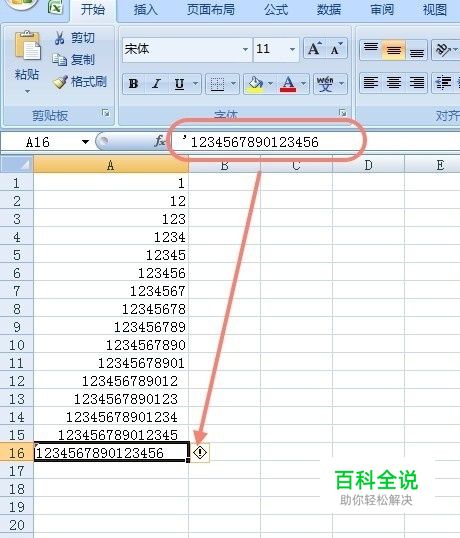Viewport: 460px width, 538px height.
Task: Select row 20 header
Action: 16,525
